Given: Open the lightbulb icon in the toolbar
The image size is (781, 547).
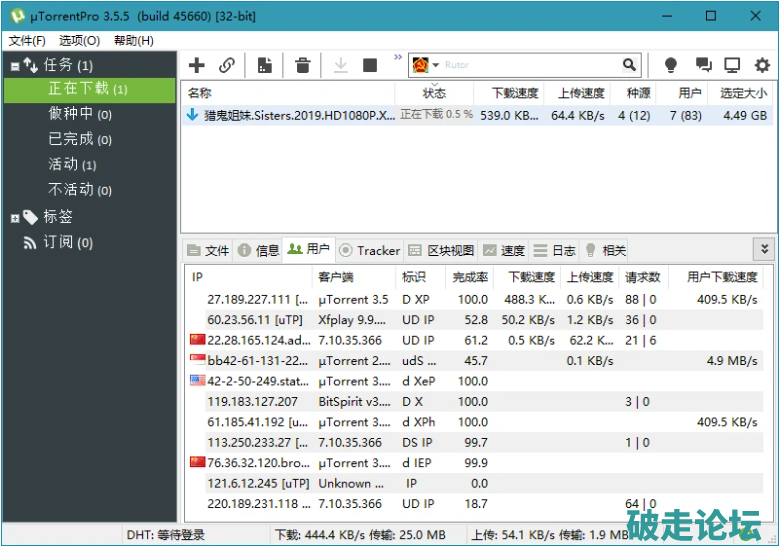Looking at the screenshot, I should click(671, 65).
